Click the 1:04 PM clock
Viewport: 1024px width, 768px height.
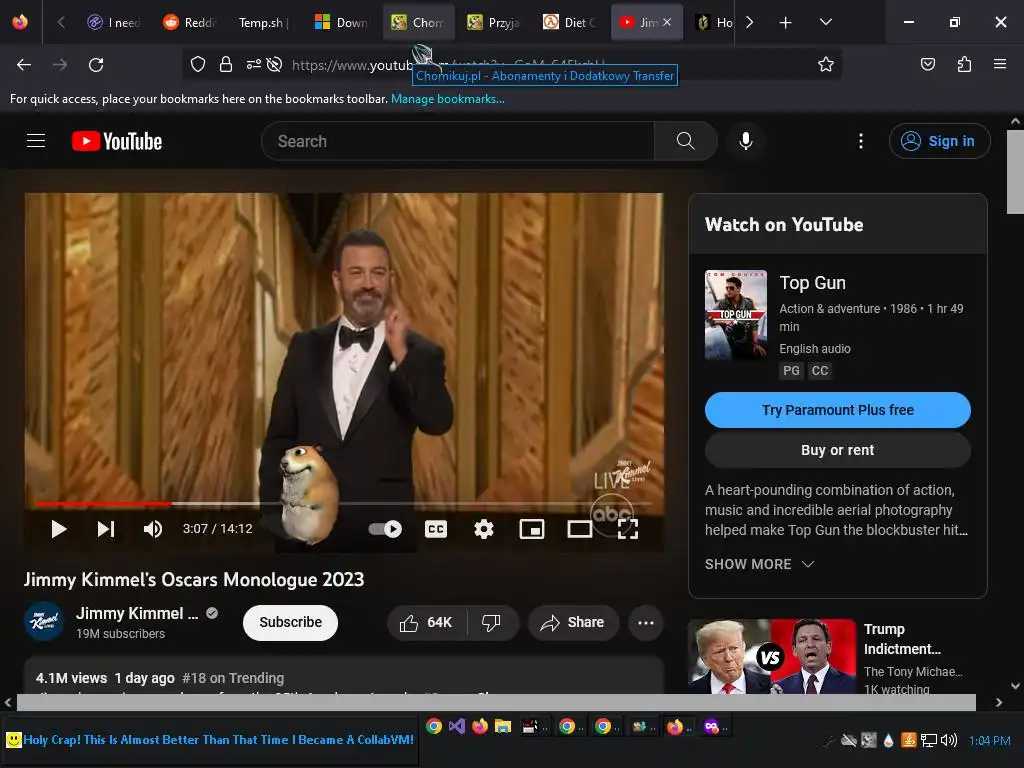click(x=989, y=741)
